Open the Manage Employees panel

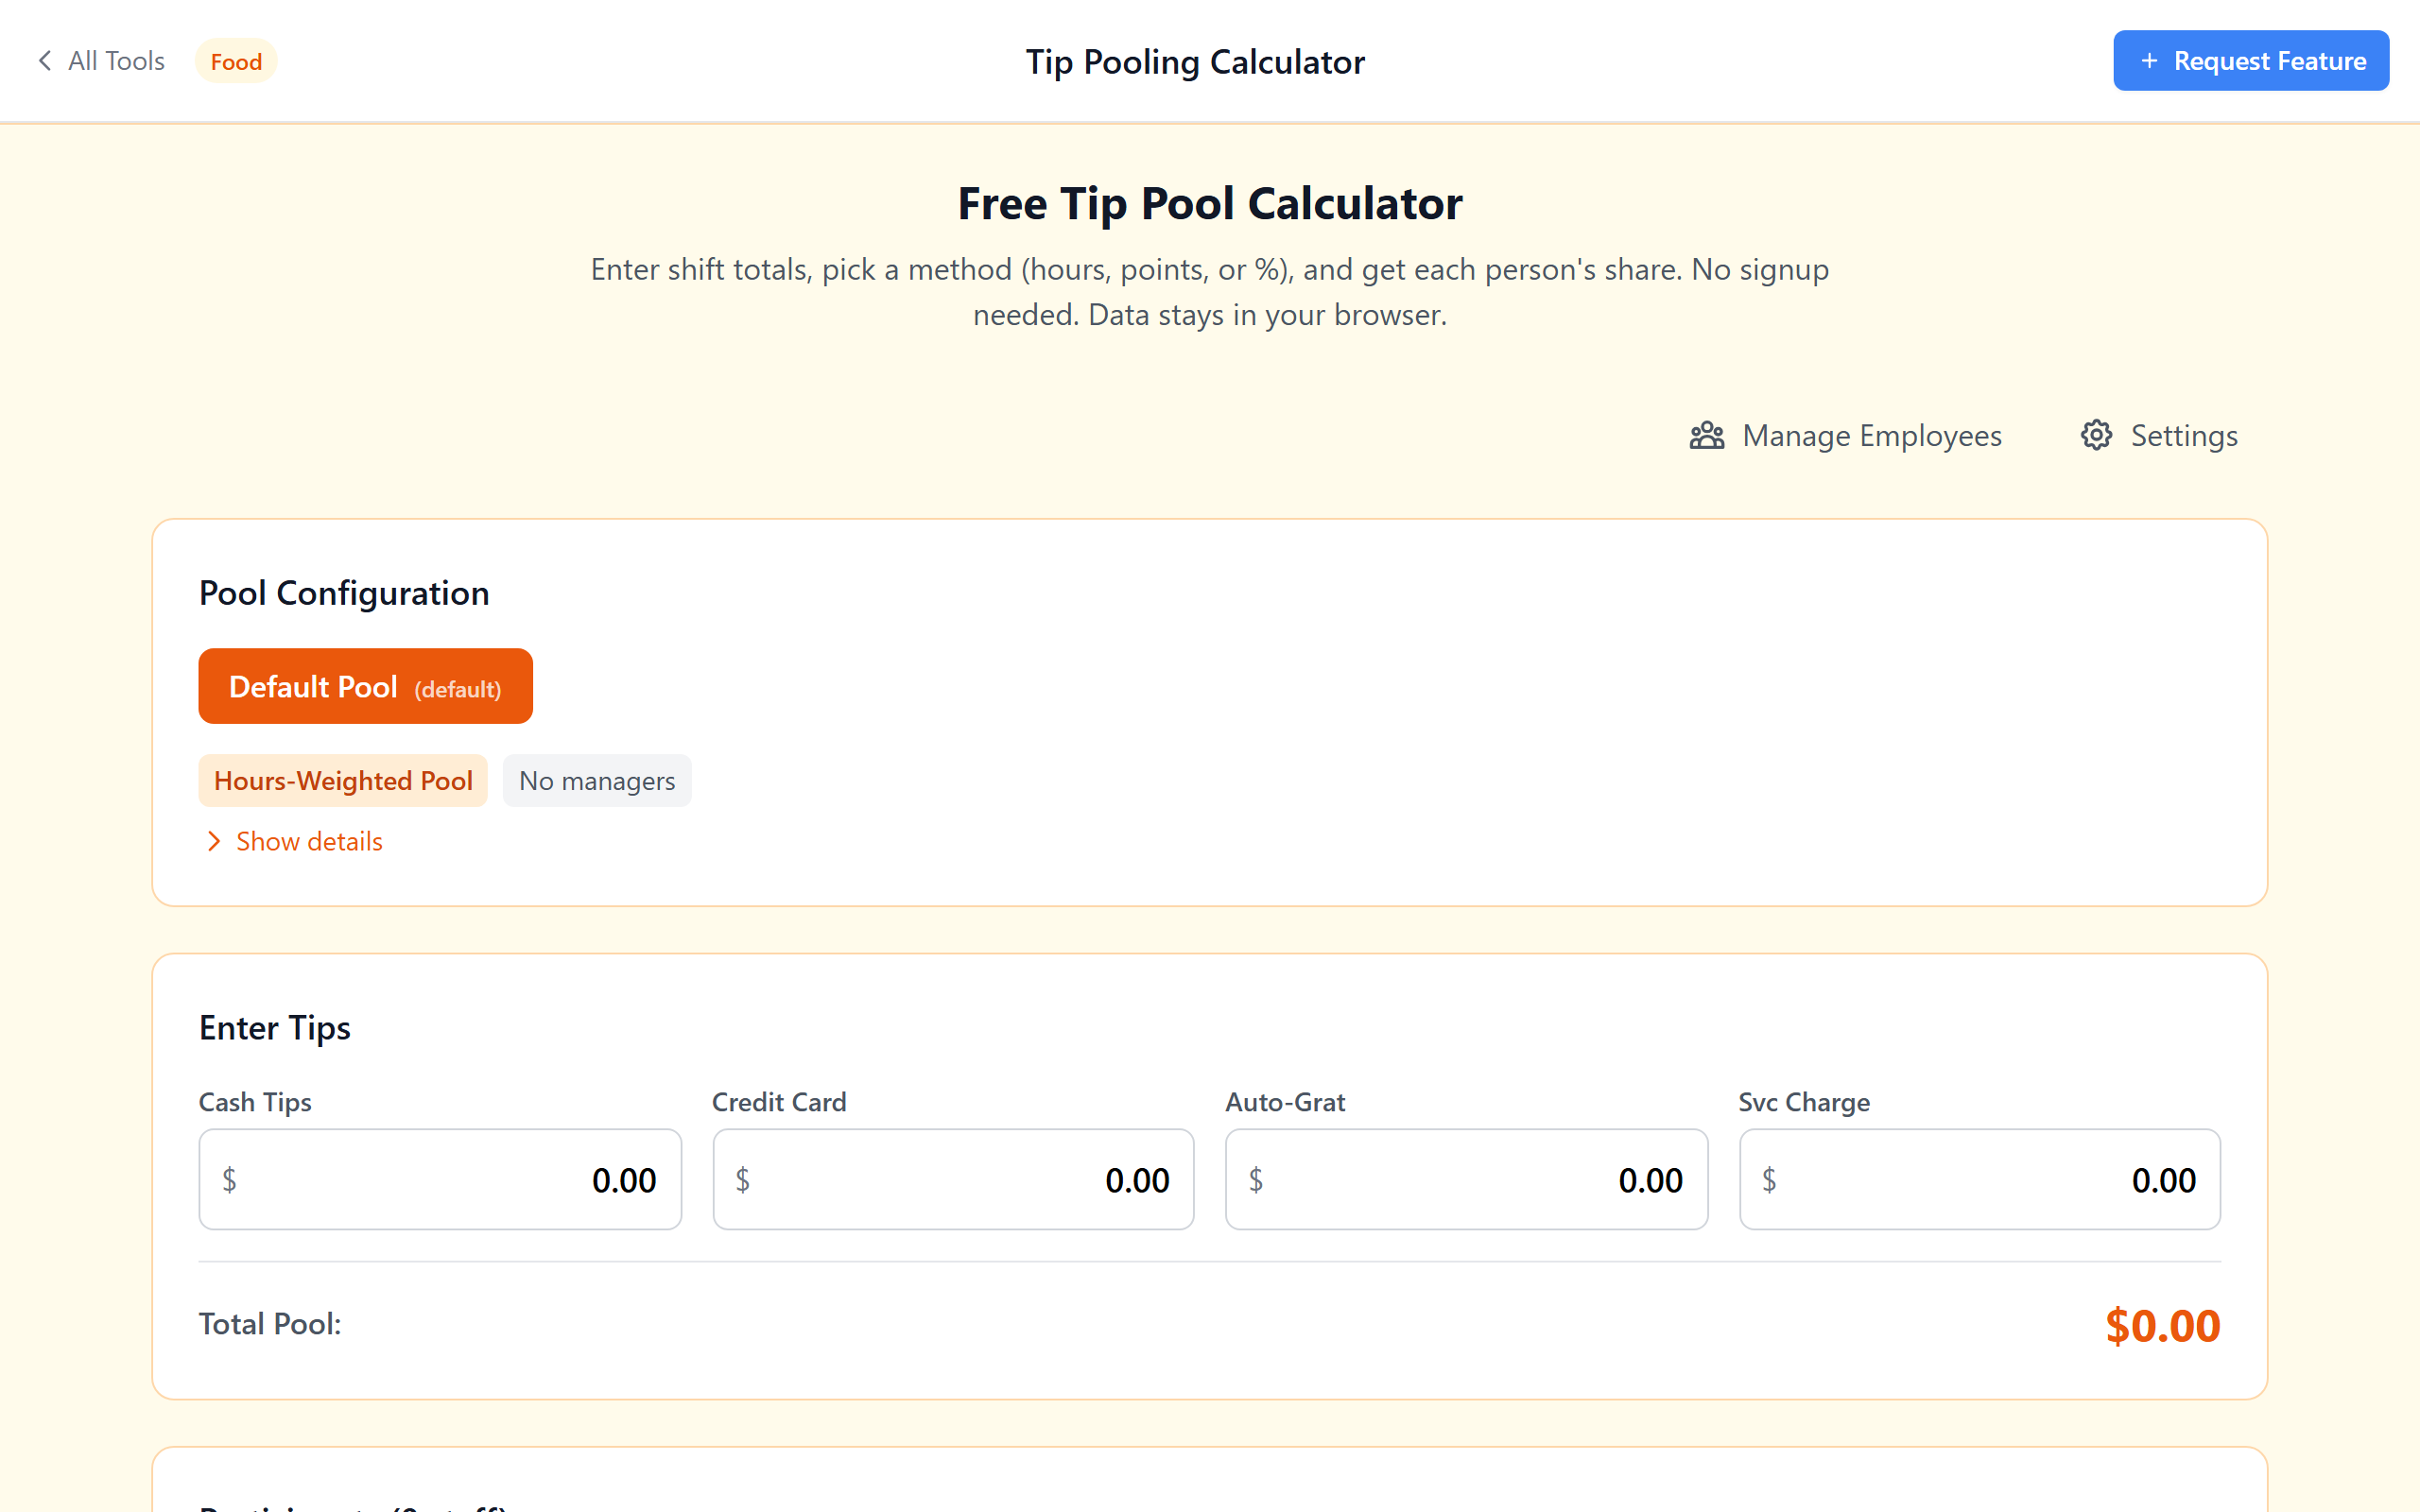1869,435
